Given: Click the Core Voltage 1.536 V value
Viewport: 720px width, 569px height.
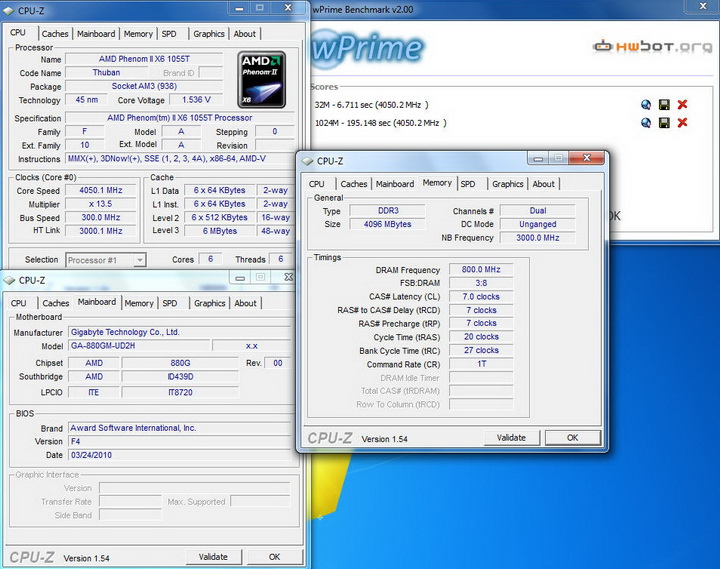Looking at the screenshot, I should (x=196, y=100).
